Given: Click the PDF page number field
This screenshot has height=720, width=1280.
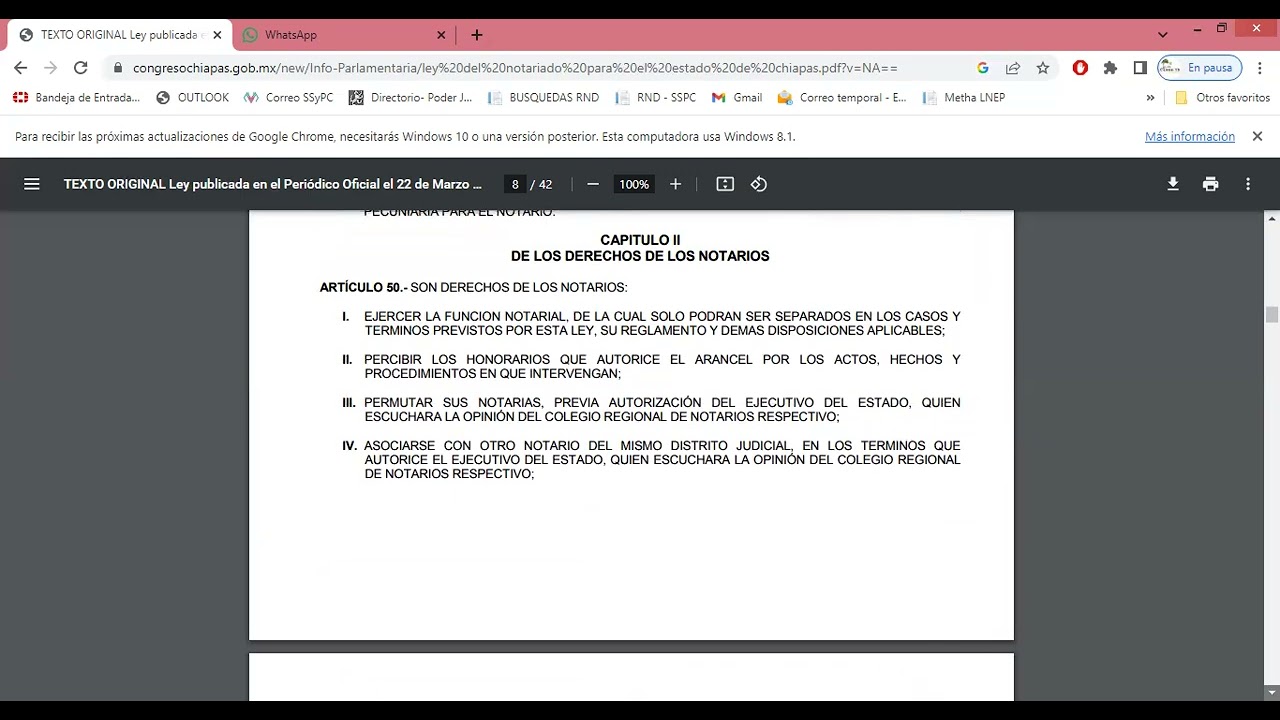Looking at the screenshot, I should (515, 184).
